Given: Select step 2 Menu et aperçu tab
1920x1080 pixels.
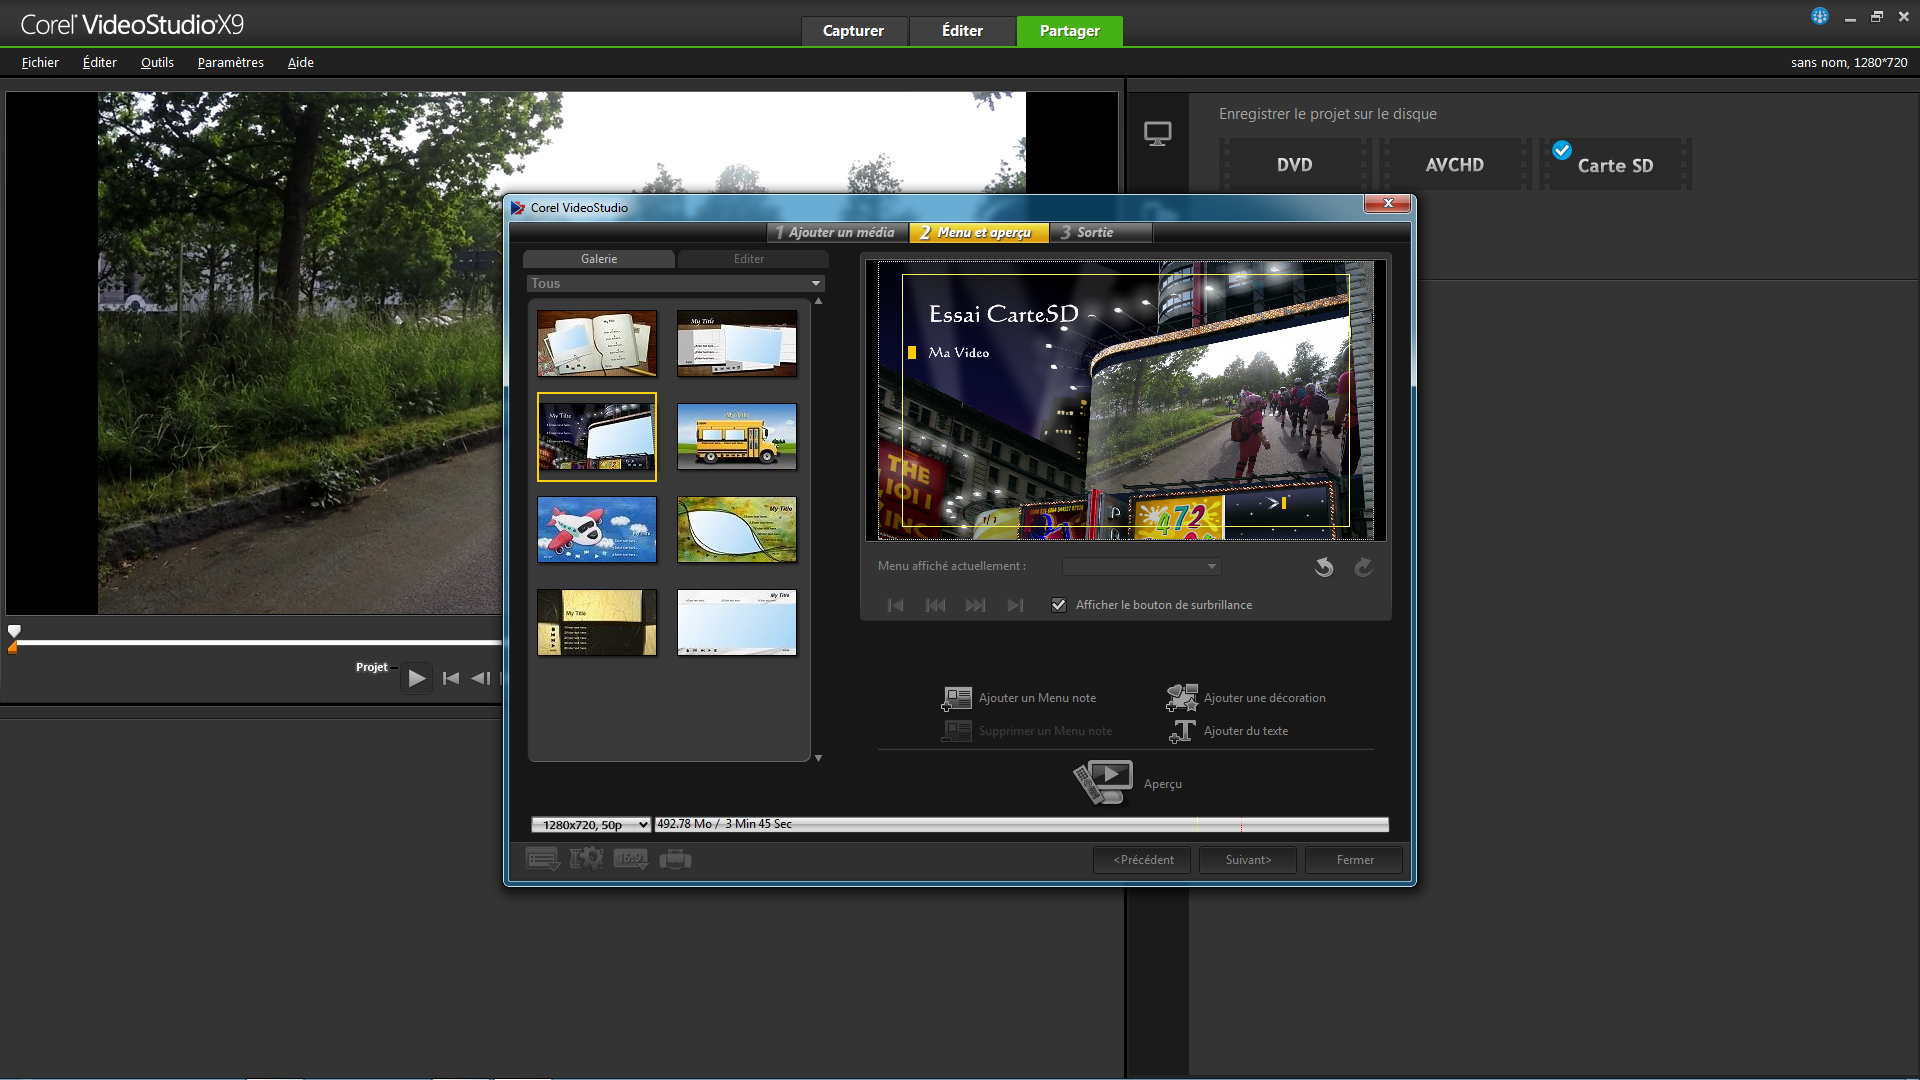Looking at the screenshot, I should pos(979,232).
